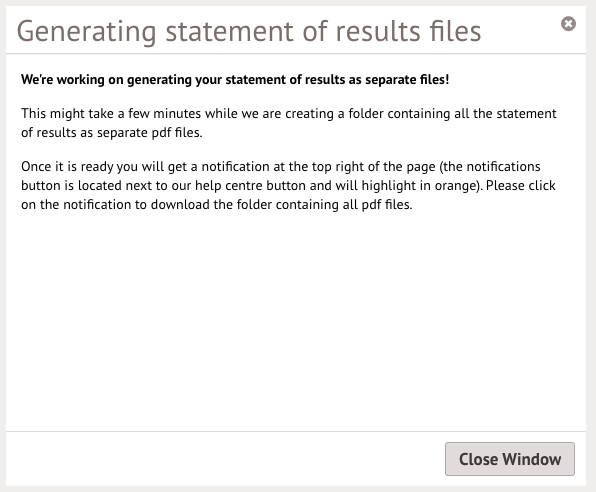Dismiss the dialog using the X icon
Image resolution: width=596 pixels, height=492 pixels.
click(568, 24)
